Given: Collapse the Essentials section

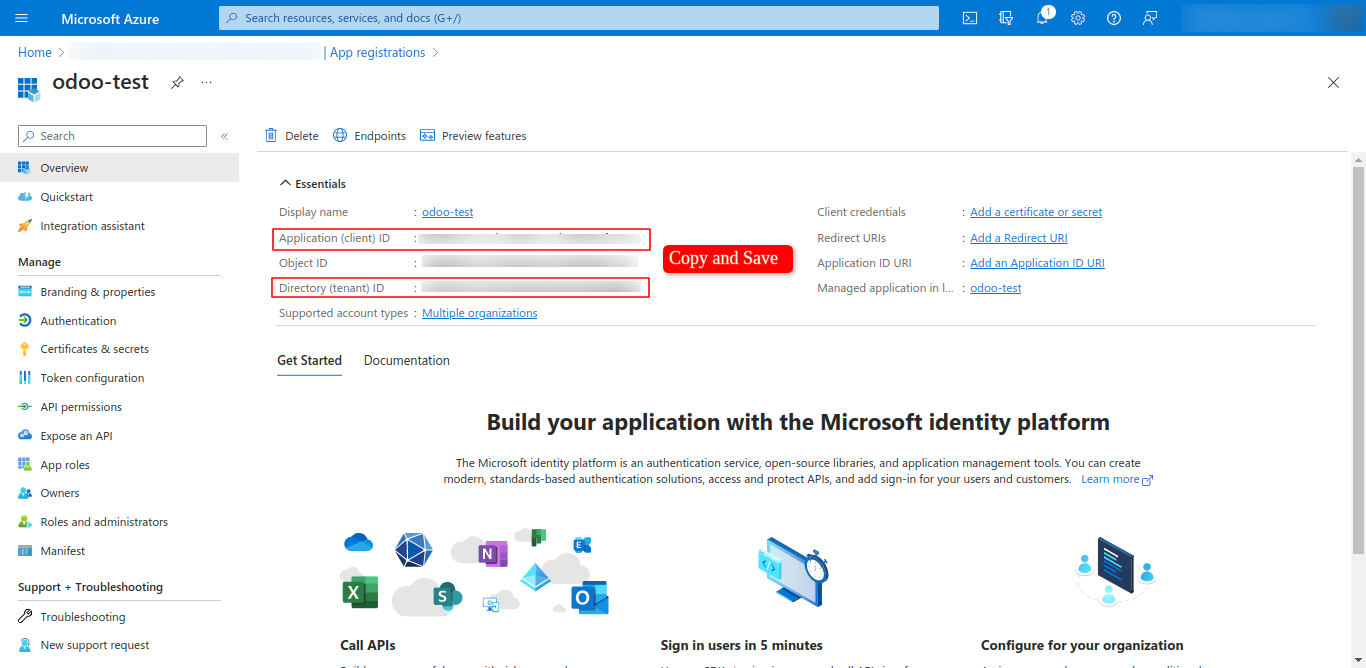Looking at the screenshot, I should pos(313,184).
